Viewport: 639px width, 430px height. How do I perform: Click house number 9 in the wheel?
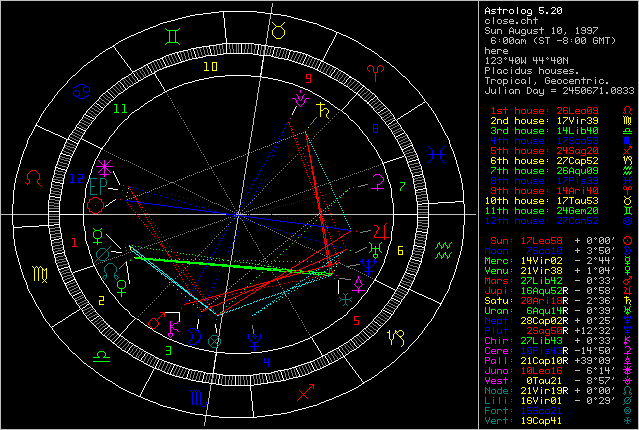pyautogui.click(x=308, y=78)
